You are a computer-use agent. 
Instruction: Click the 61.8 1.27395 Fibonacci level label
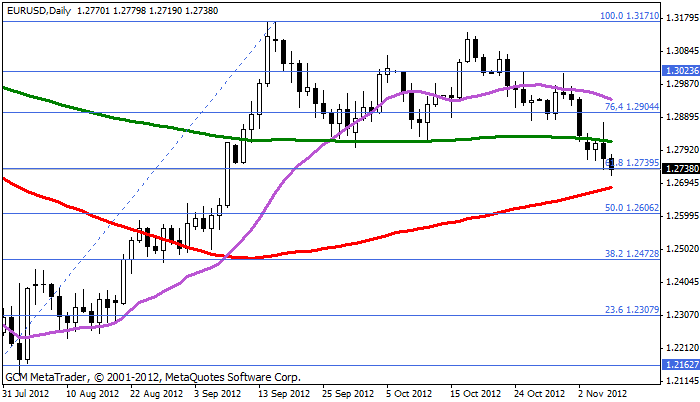(632, 163)
